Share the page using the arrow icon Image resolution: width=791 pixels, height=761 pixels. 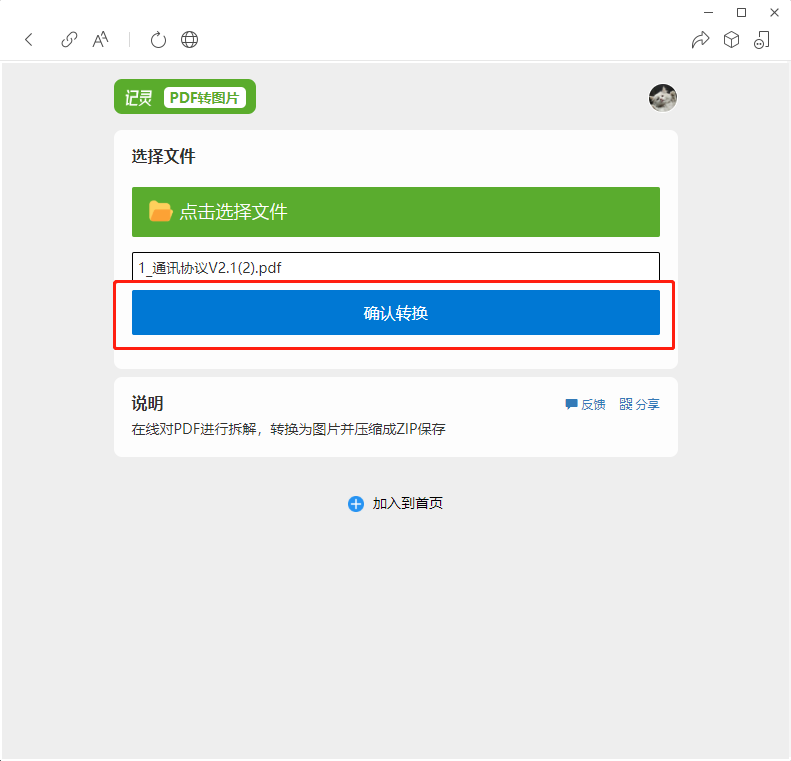pos(700,39)
